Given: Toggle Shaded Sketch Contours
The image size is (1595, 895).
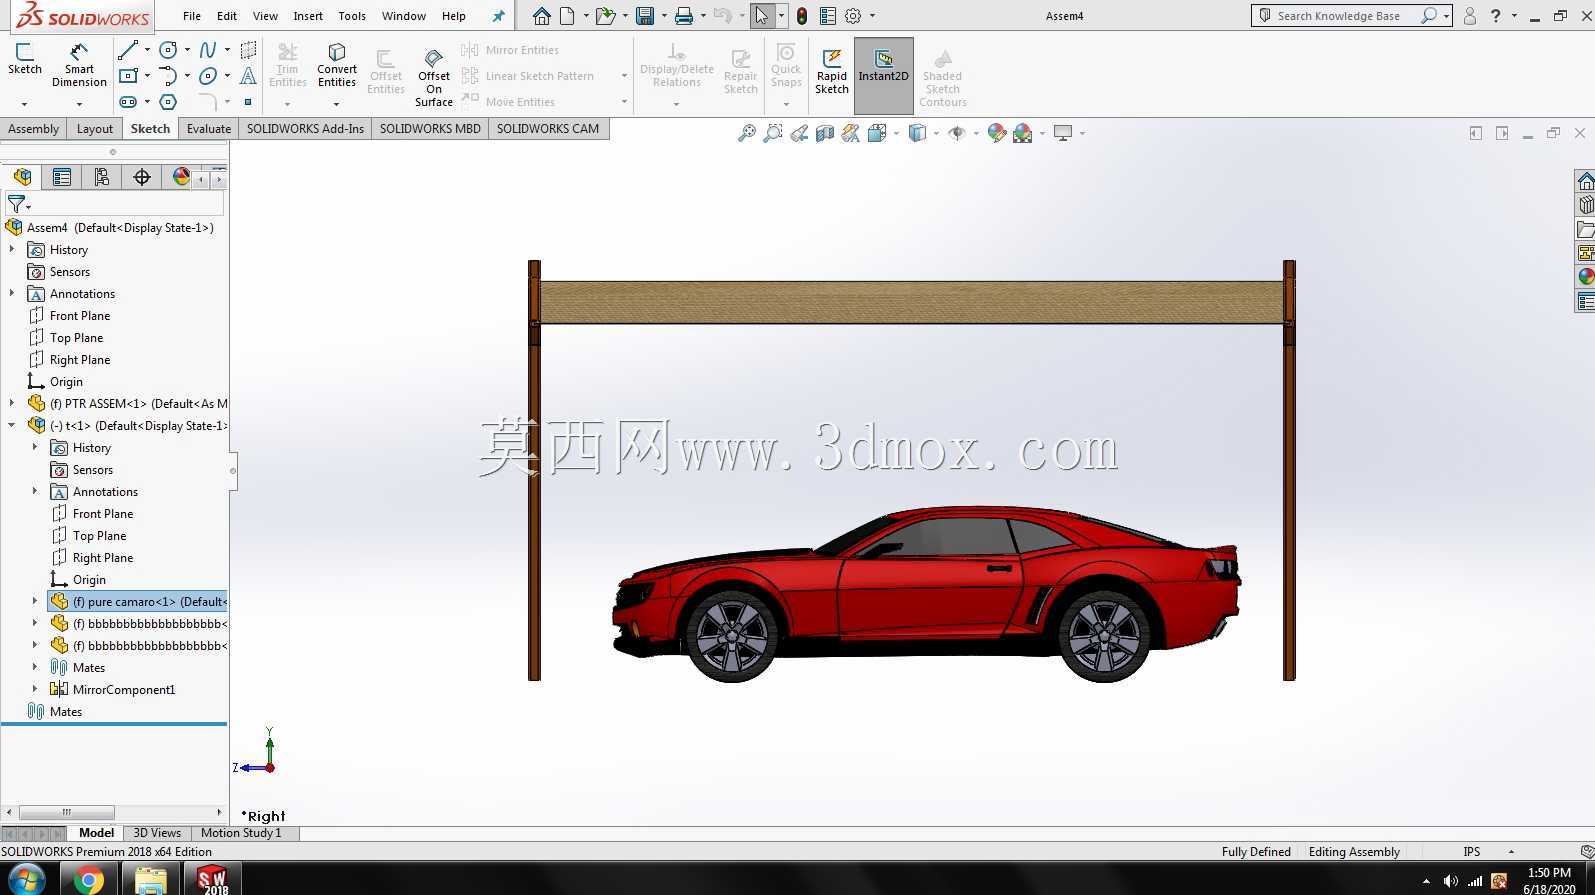Looking at the screenshot, I should pos(943,78).
